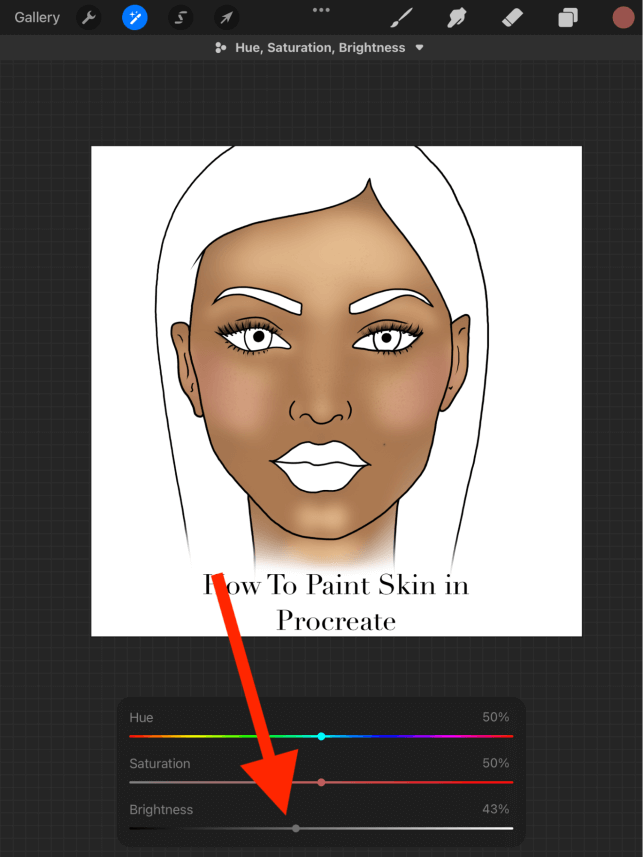Image resolution: width=643 pixels, height=857 pixels.
Task: Open the Adjustments magic wand menu
Action: (x=135, y=18)
